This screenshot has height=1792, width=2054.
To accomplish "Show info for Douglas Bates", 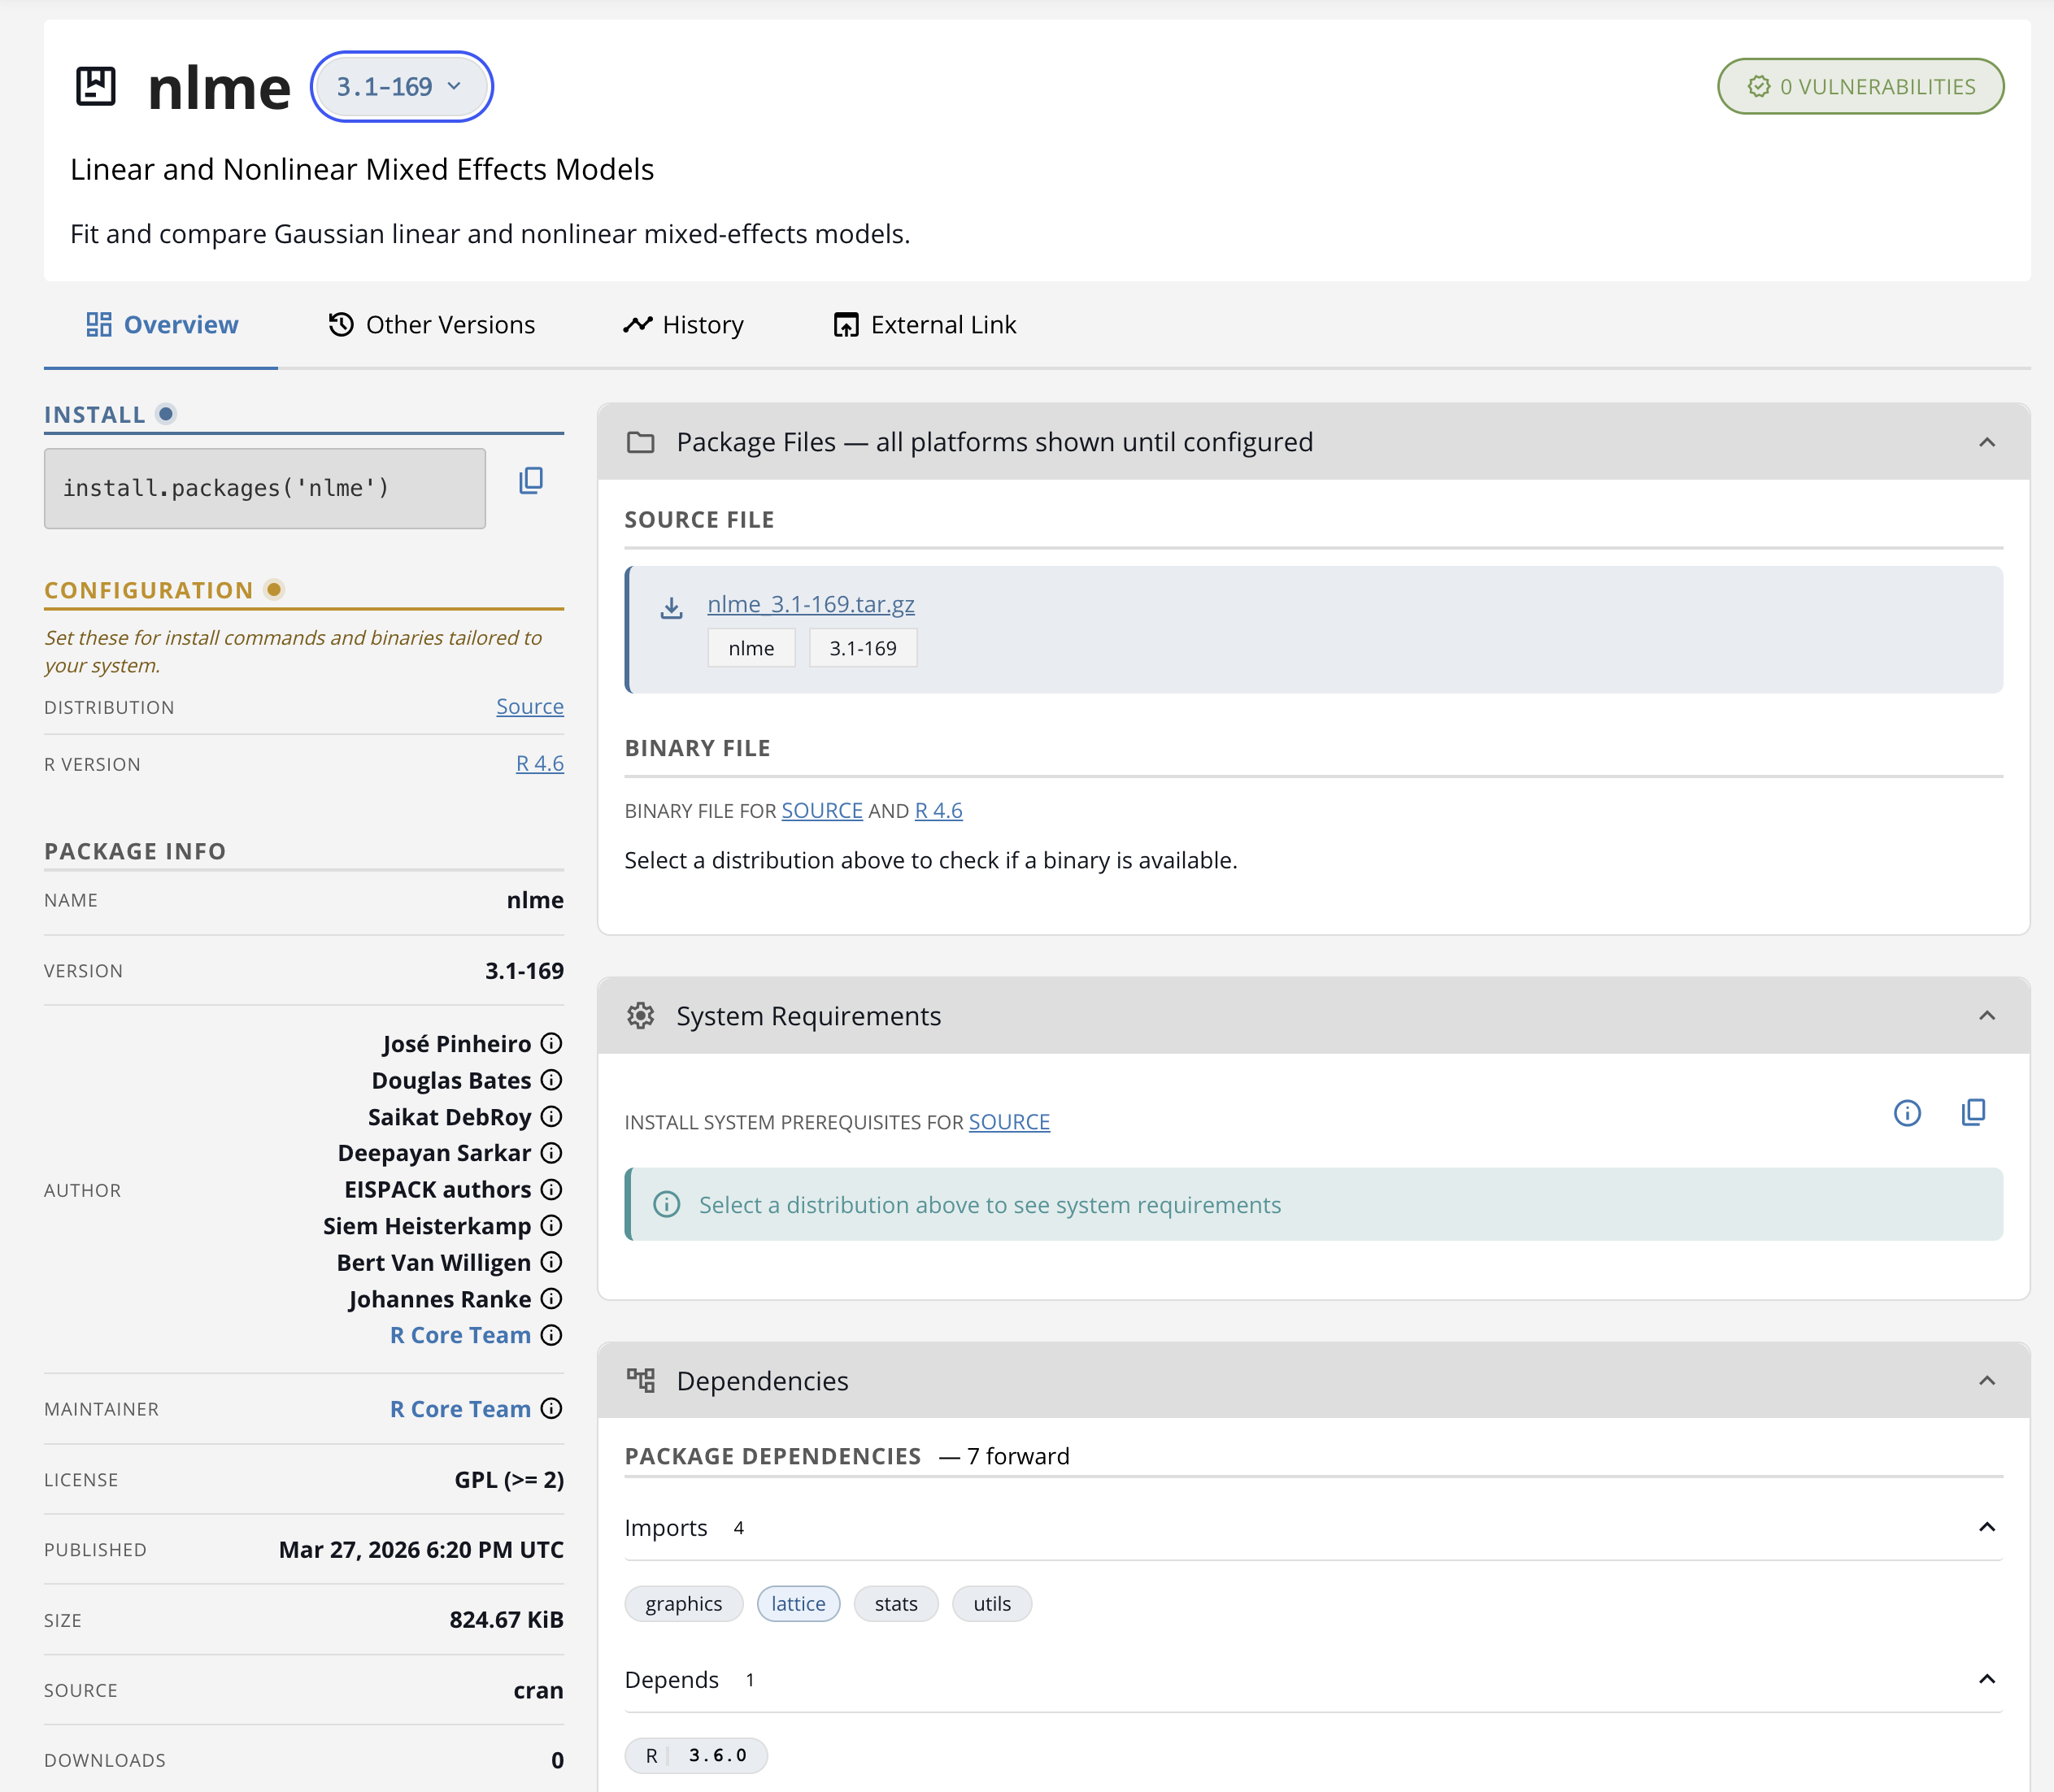I will point(552,1081).
